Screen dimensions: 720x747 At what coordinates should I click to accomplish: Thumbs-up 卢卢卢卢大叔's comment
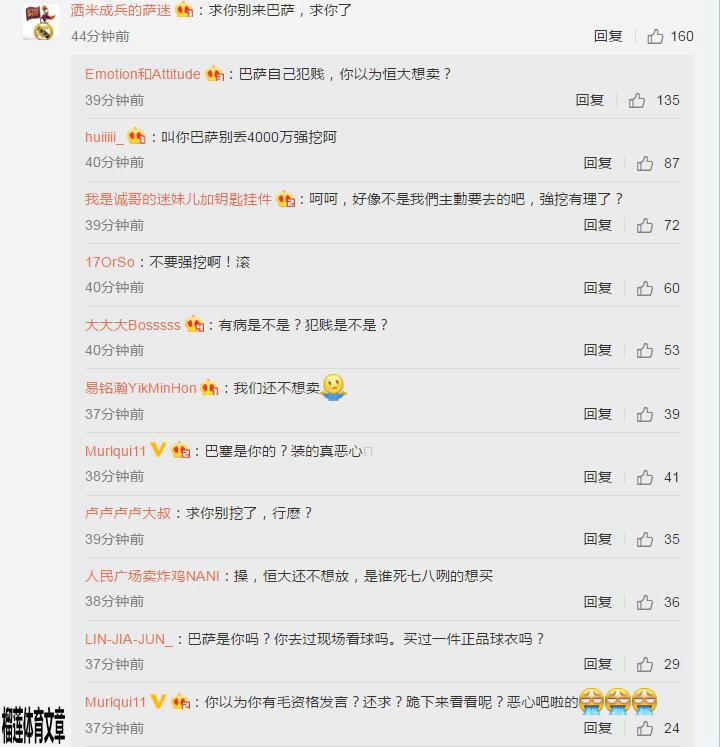[x=645, y=539]
